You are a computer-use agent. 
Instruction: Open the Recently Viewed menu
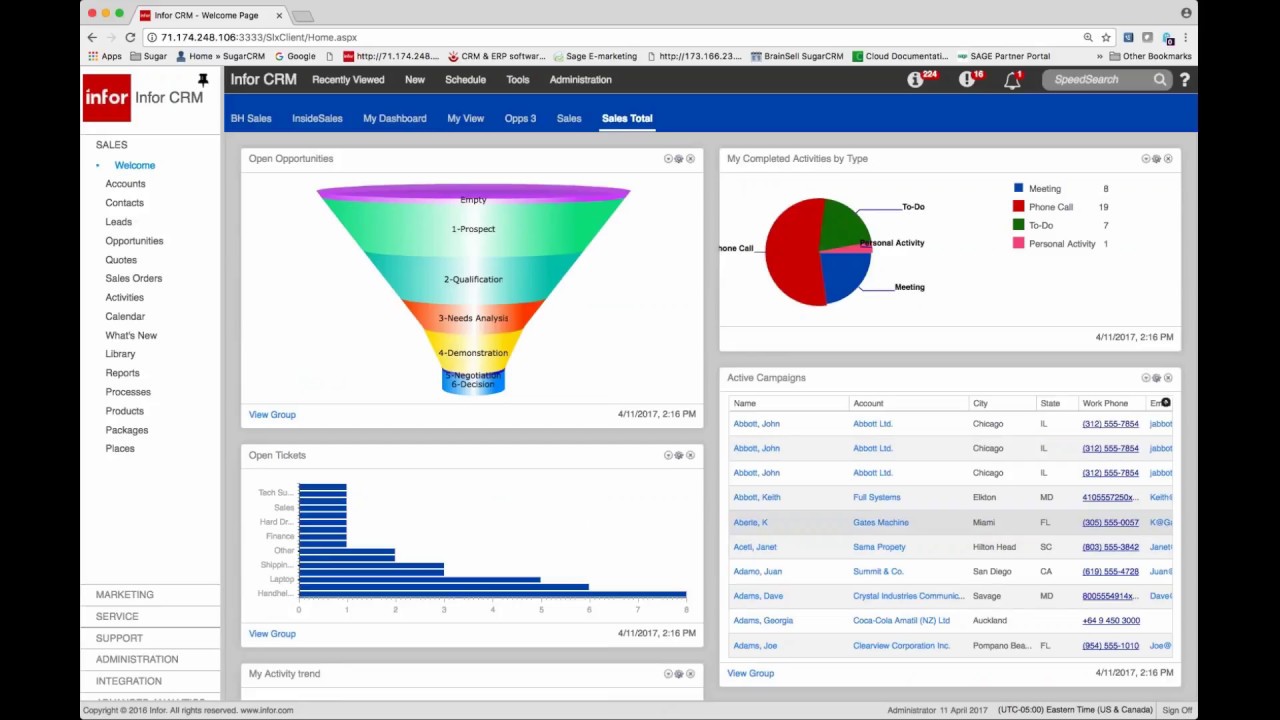348,80
